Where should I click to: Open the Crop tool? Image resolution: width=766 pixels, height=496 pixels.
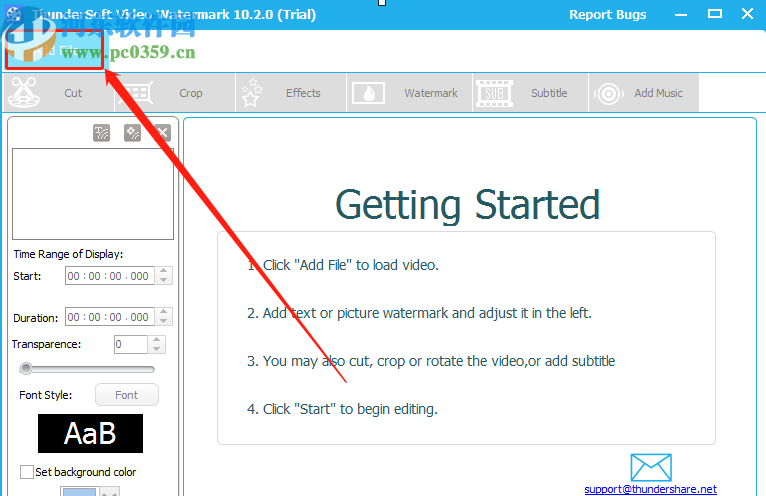point(175,93)
